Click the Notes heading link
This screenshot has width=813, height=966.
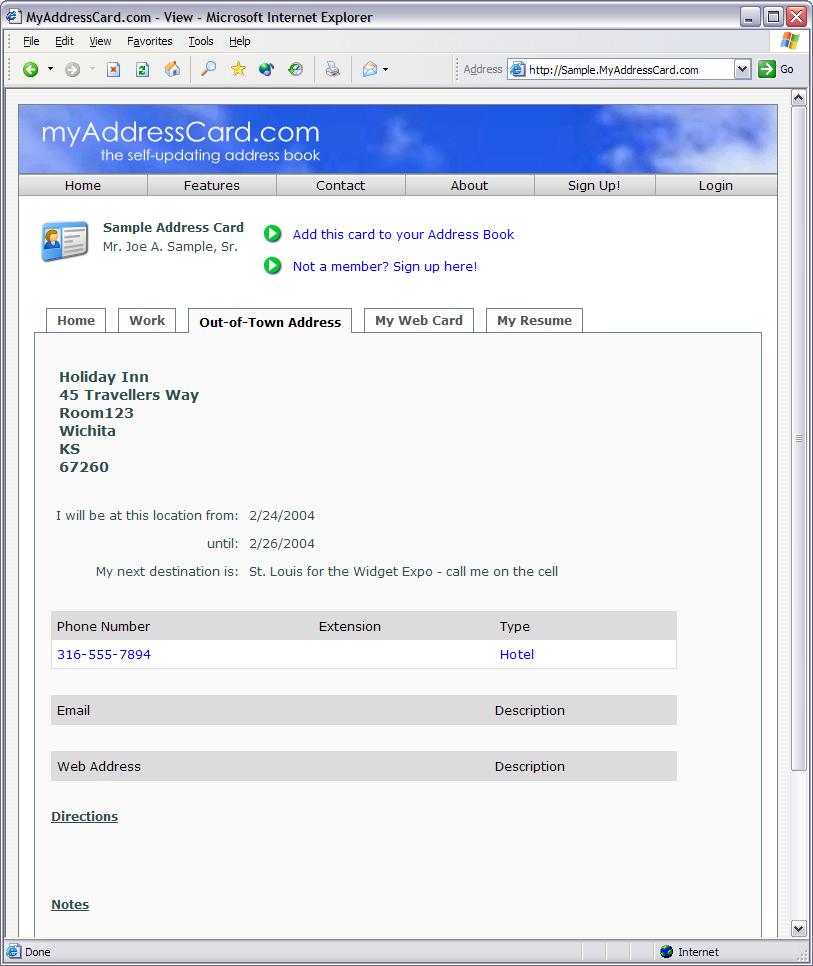pos(70,904)
